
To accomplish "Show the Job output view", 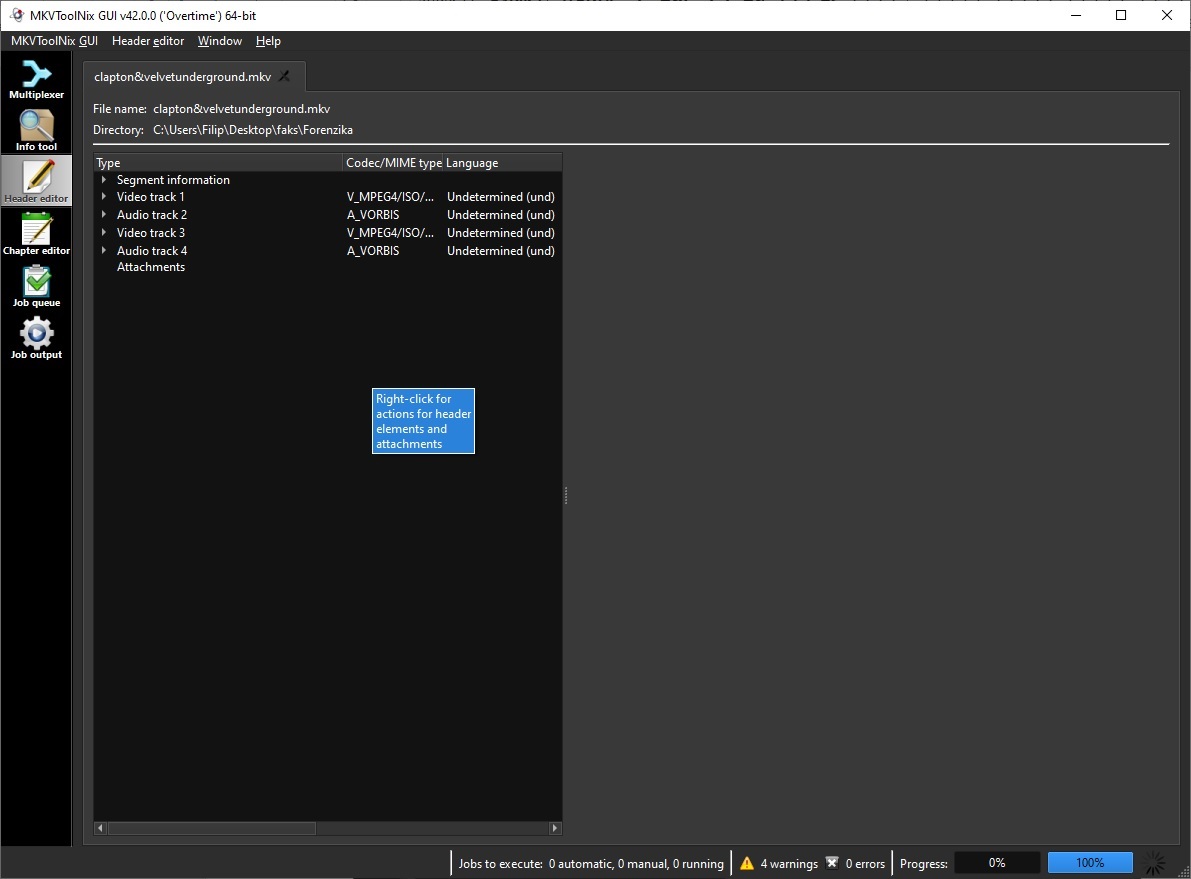I will point(36,338).
